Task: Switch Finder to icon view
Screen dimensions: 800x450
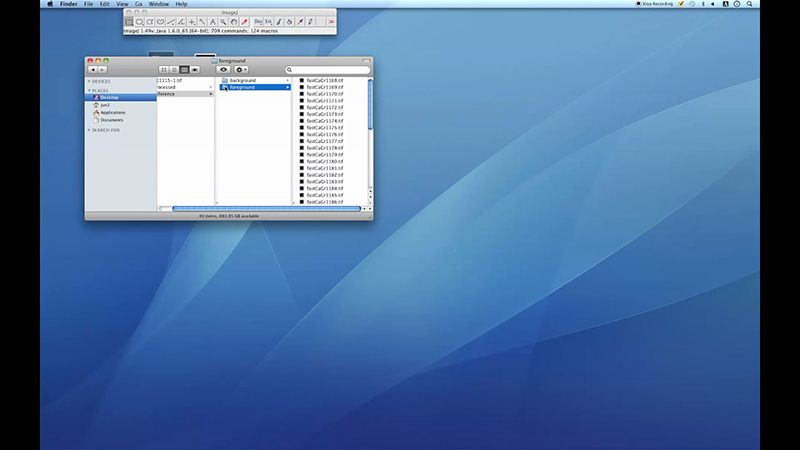Action: 164,69
